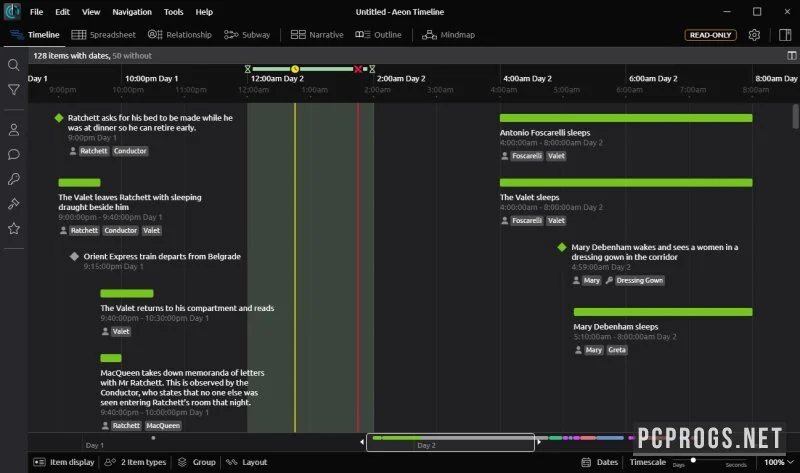
Task: Open the Layout options
Action: (x=247, y=462)
